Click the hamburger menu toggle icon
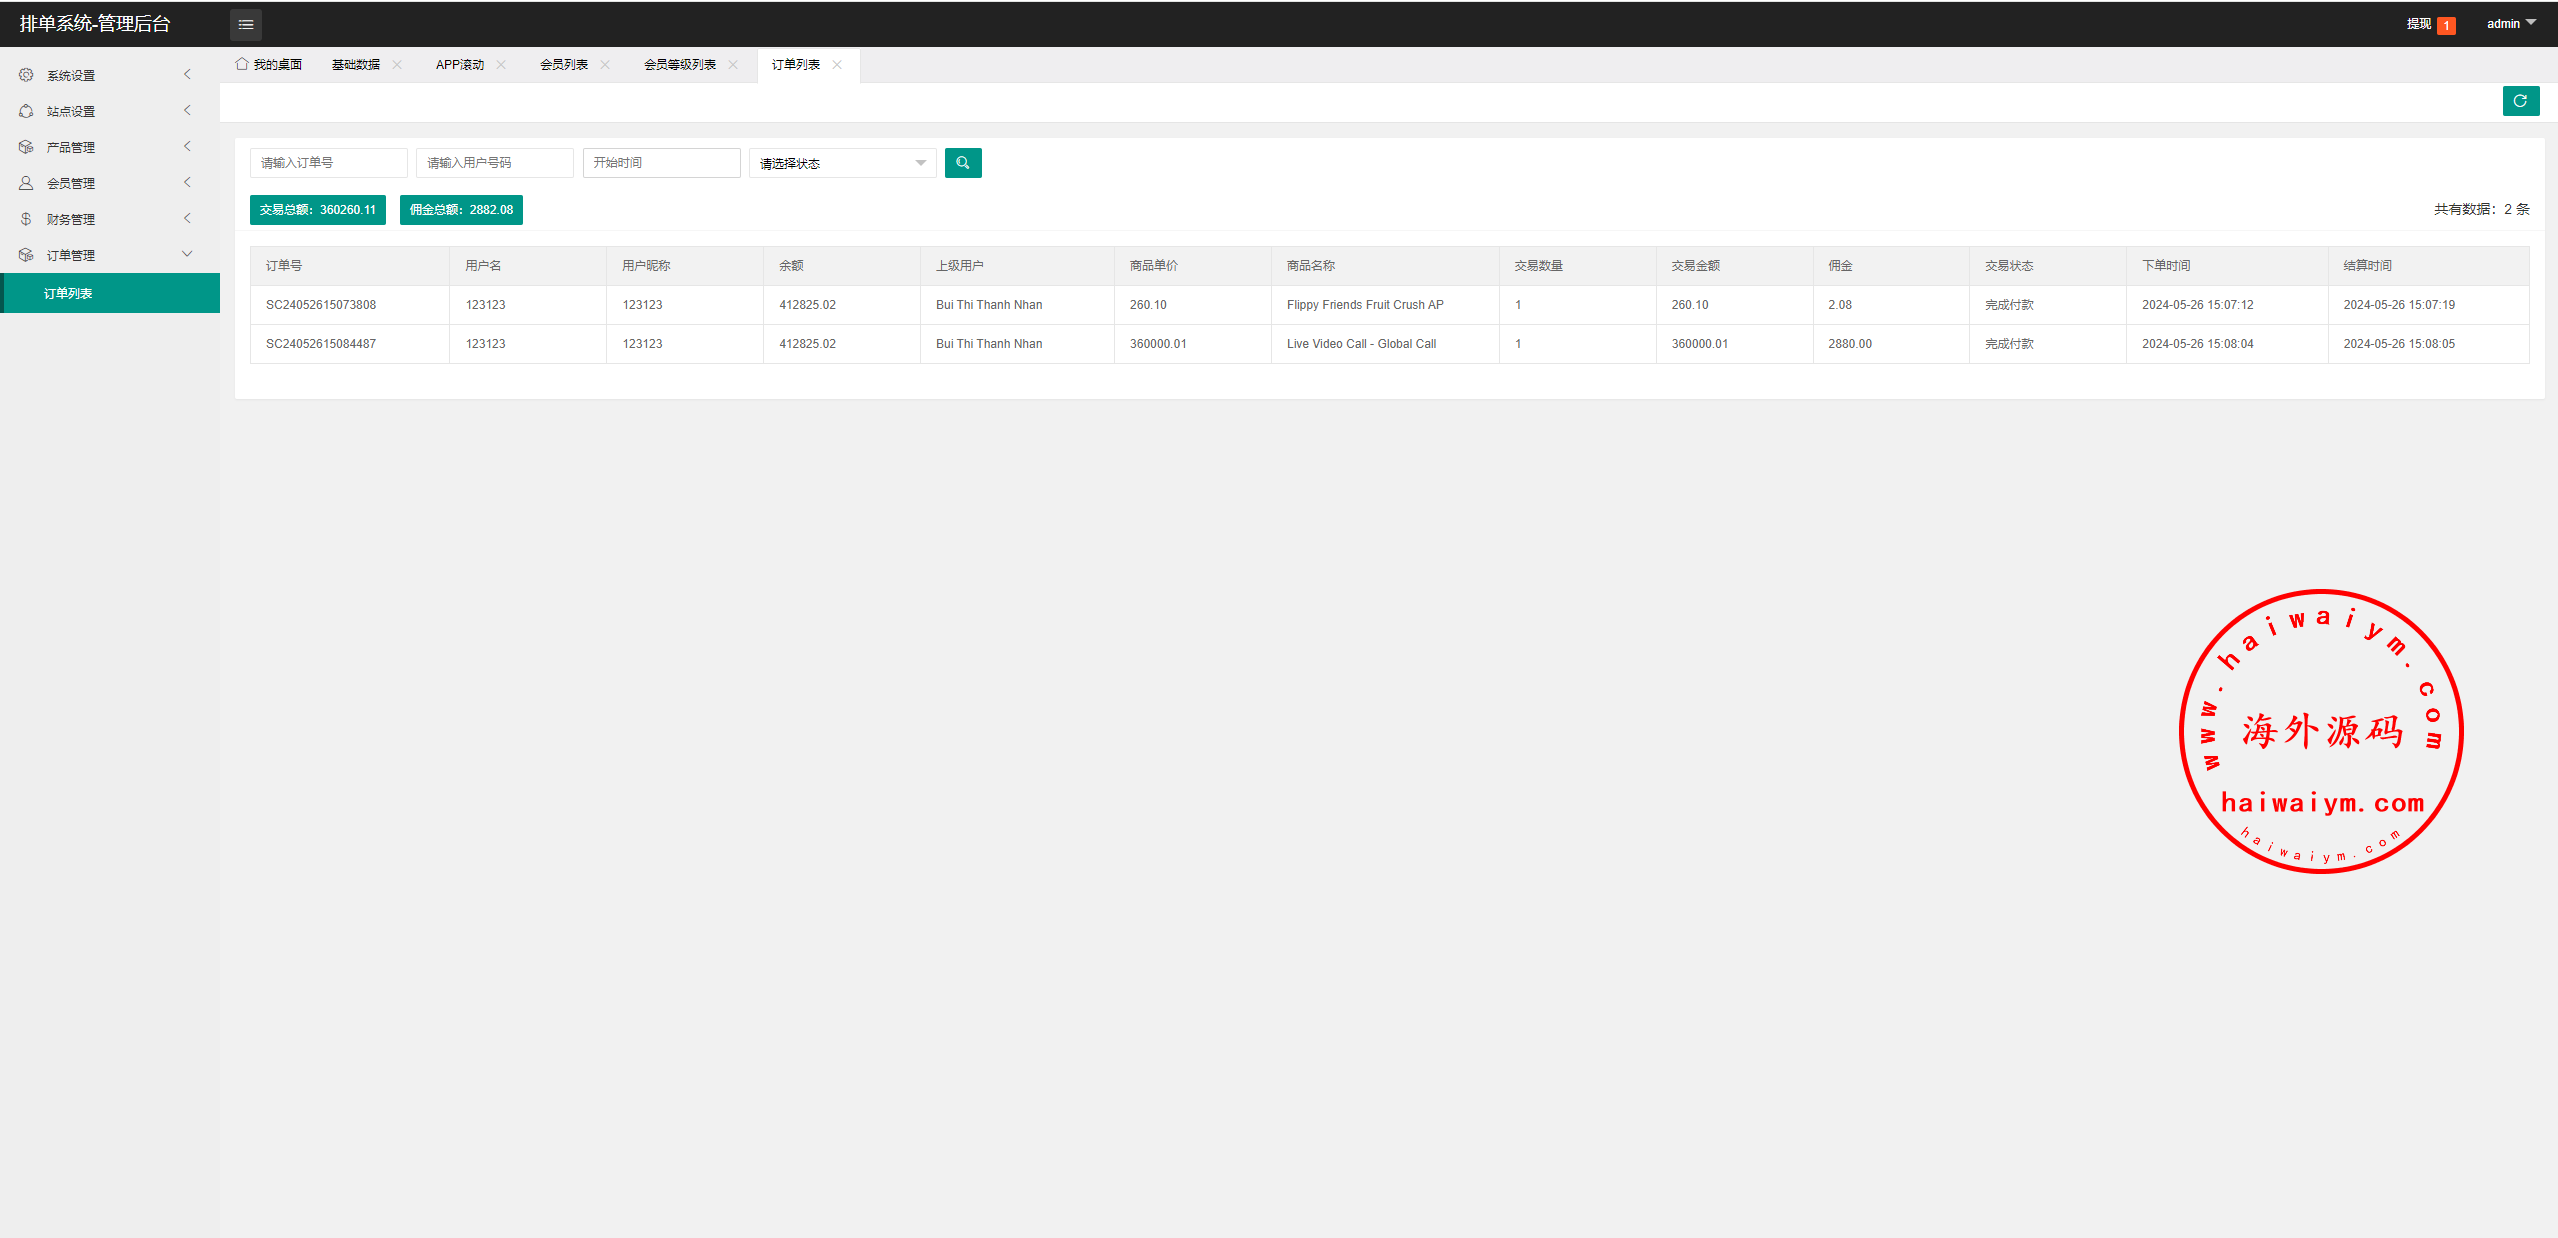The width and height of the screenshot is (2558, 1238). point(246,24)
